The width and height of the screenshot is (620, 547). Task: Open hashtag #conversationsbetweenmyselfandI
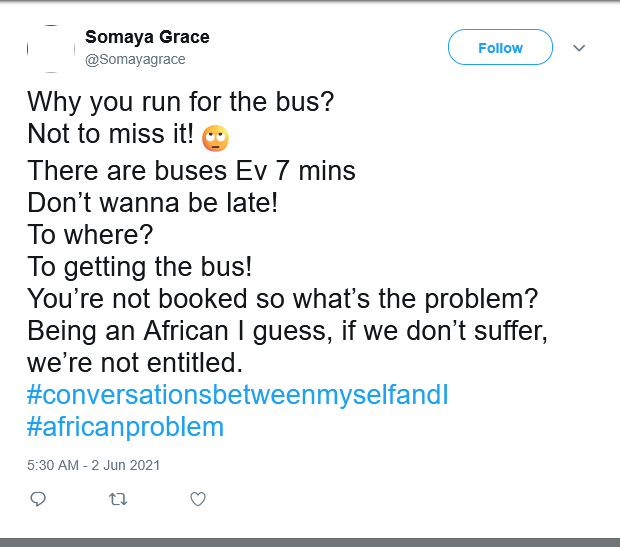[x=238, y=395]
